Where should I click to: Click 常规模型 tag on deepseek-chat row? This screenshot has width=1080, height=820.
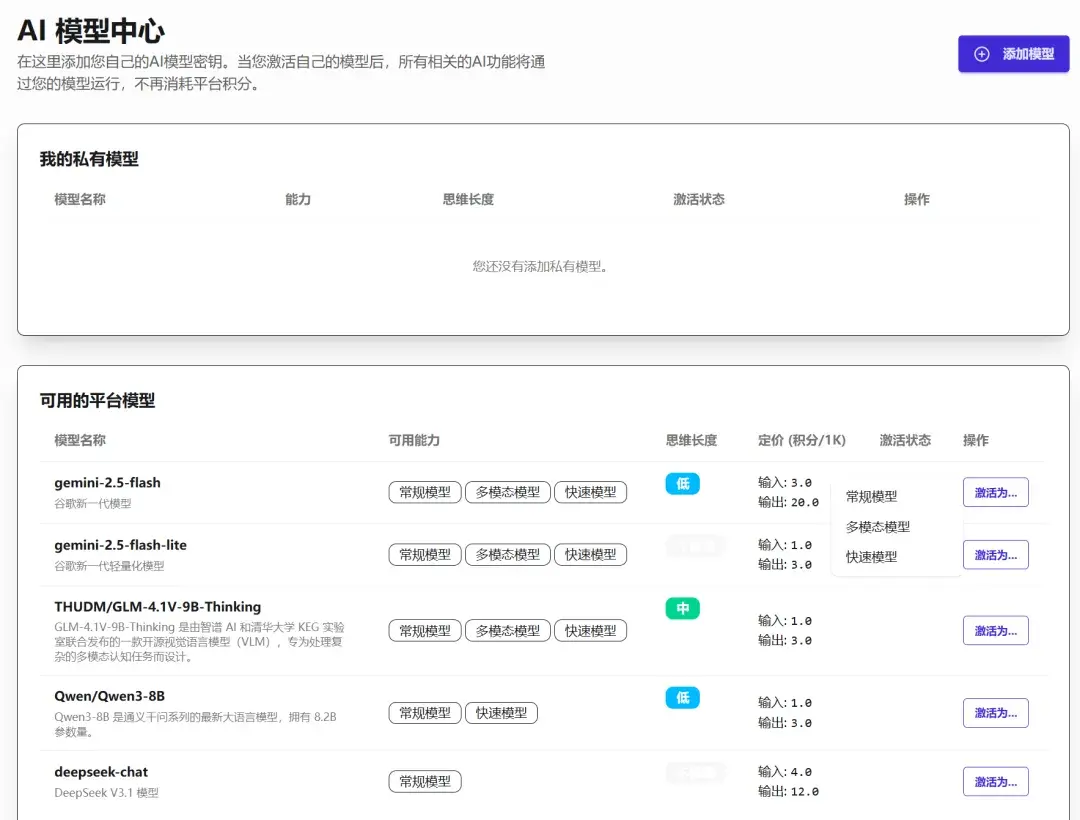(425, 781)
